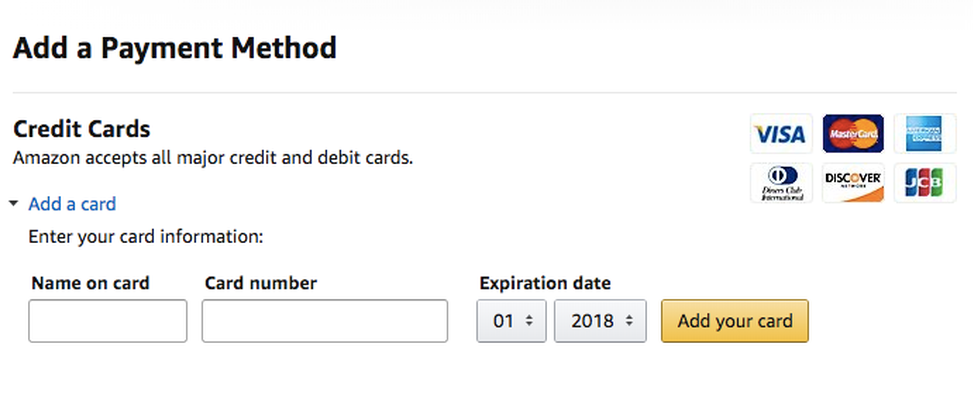Select the Expiration date label
The width and height of the screenshot is (973, 405).
click(x=545, y=284)
